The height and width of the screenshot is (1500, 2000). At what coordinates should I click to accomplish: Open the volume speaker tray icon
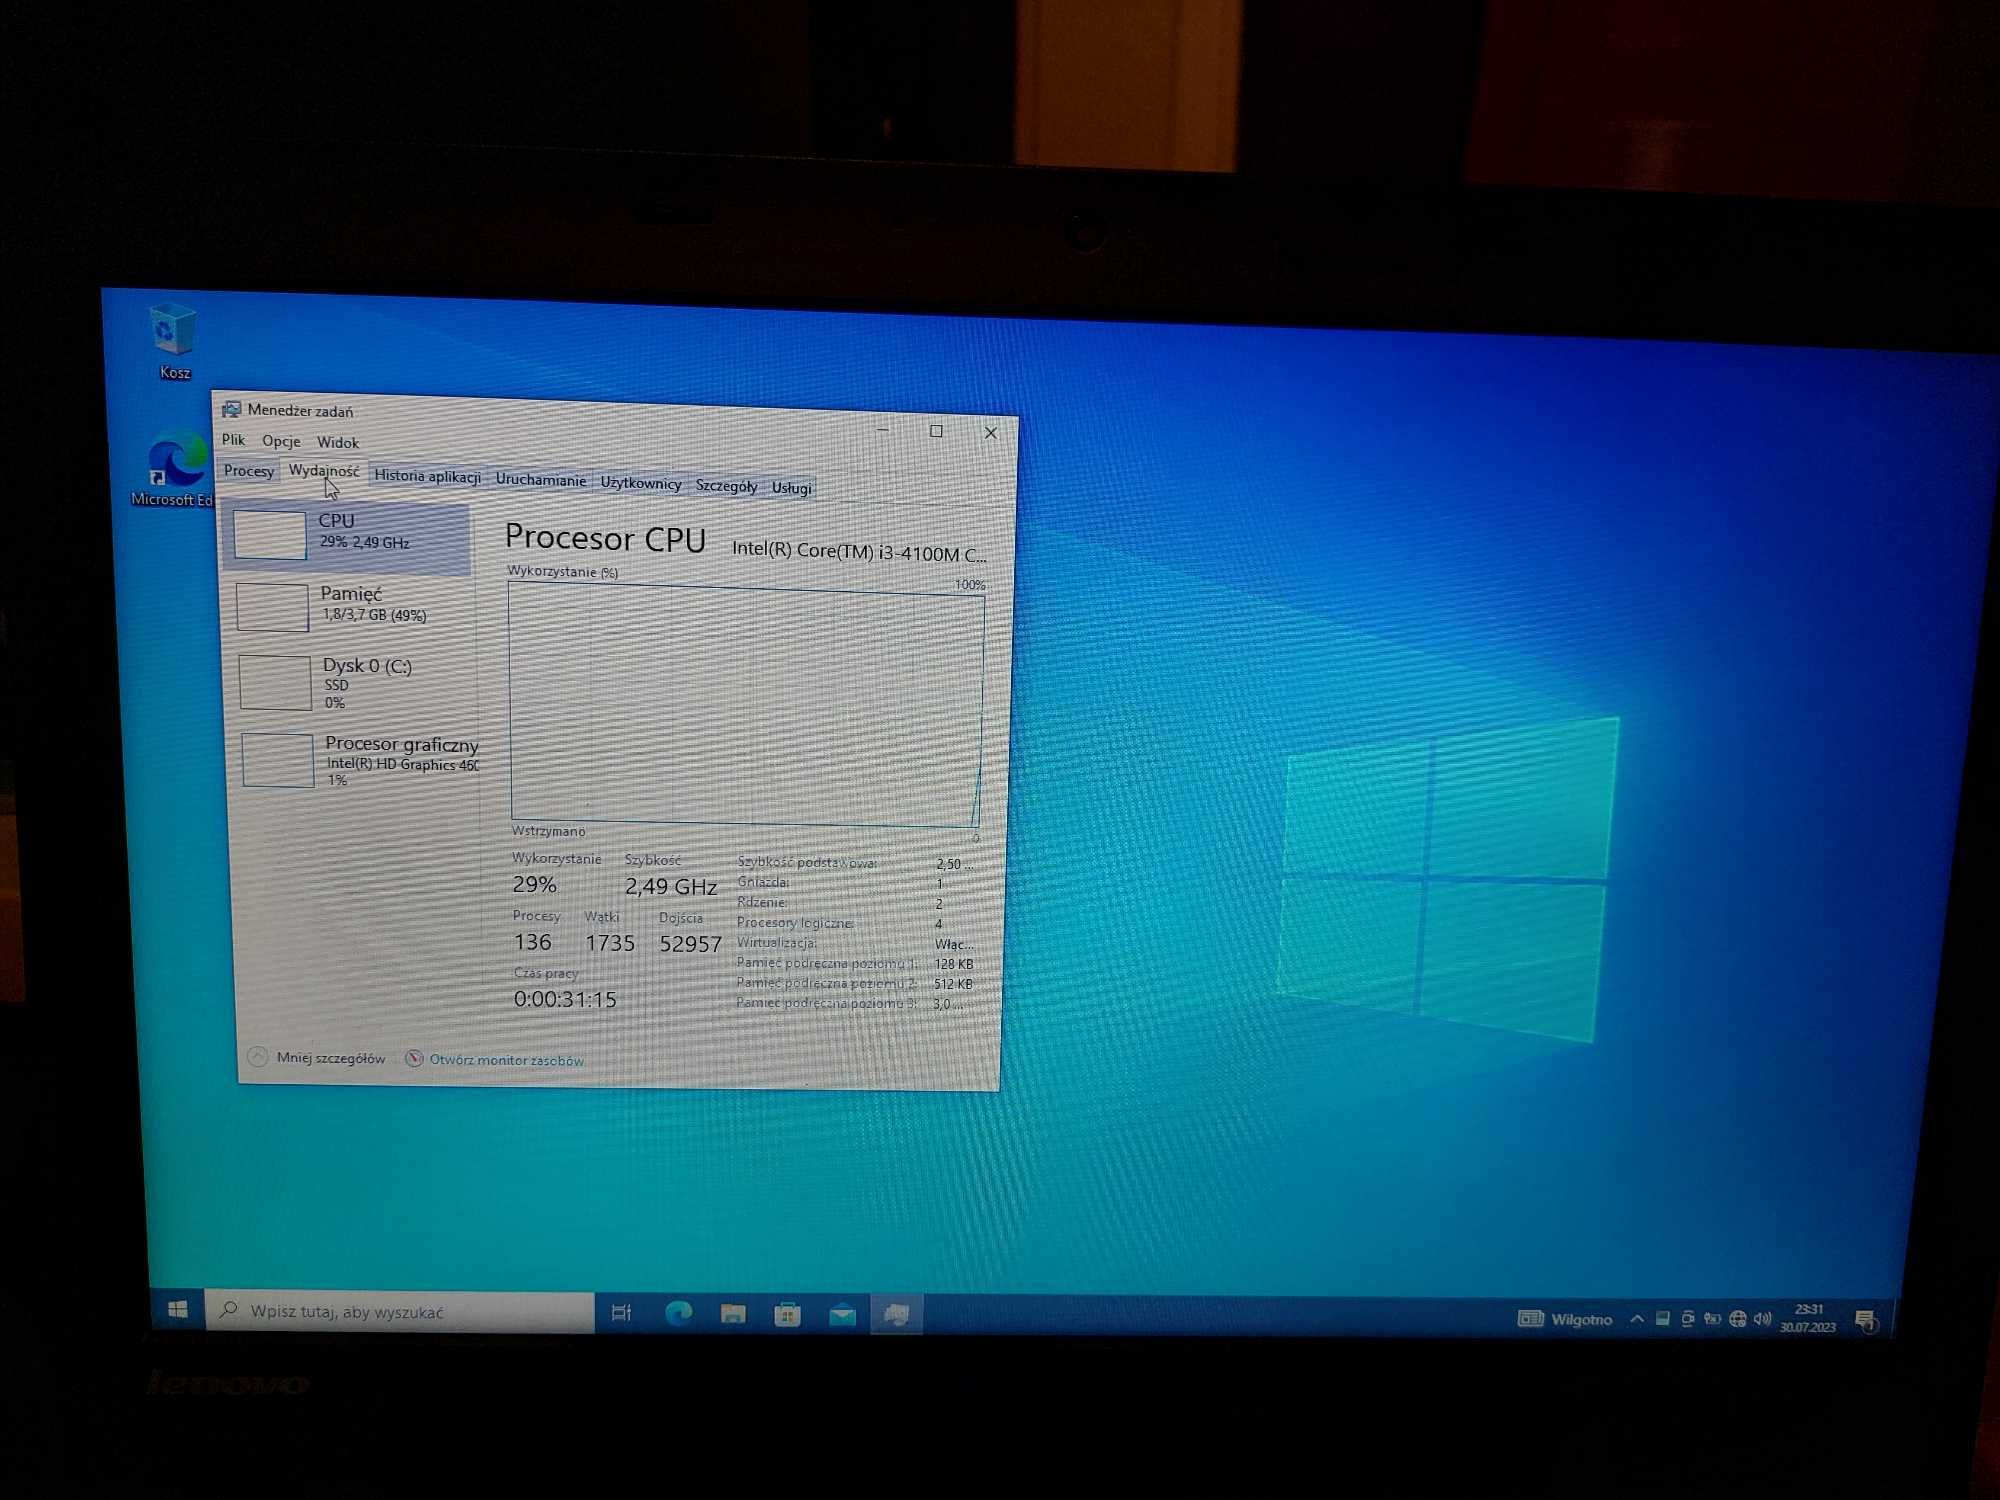tap(1763, 1319)
